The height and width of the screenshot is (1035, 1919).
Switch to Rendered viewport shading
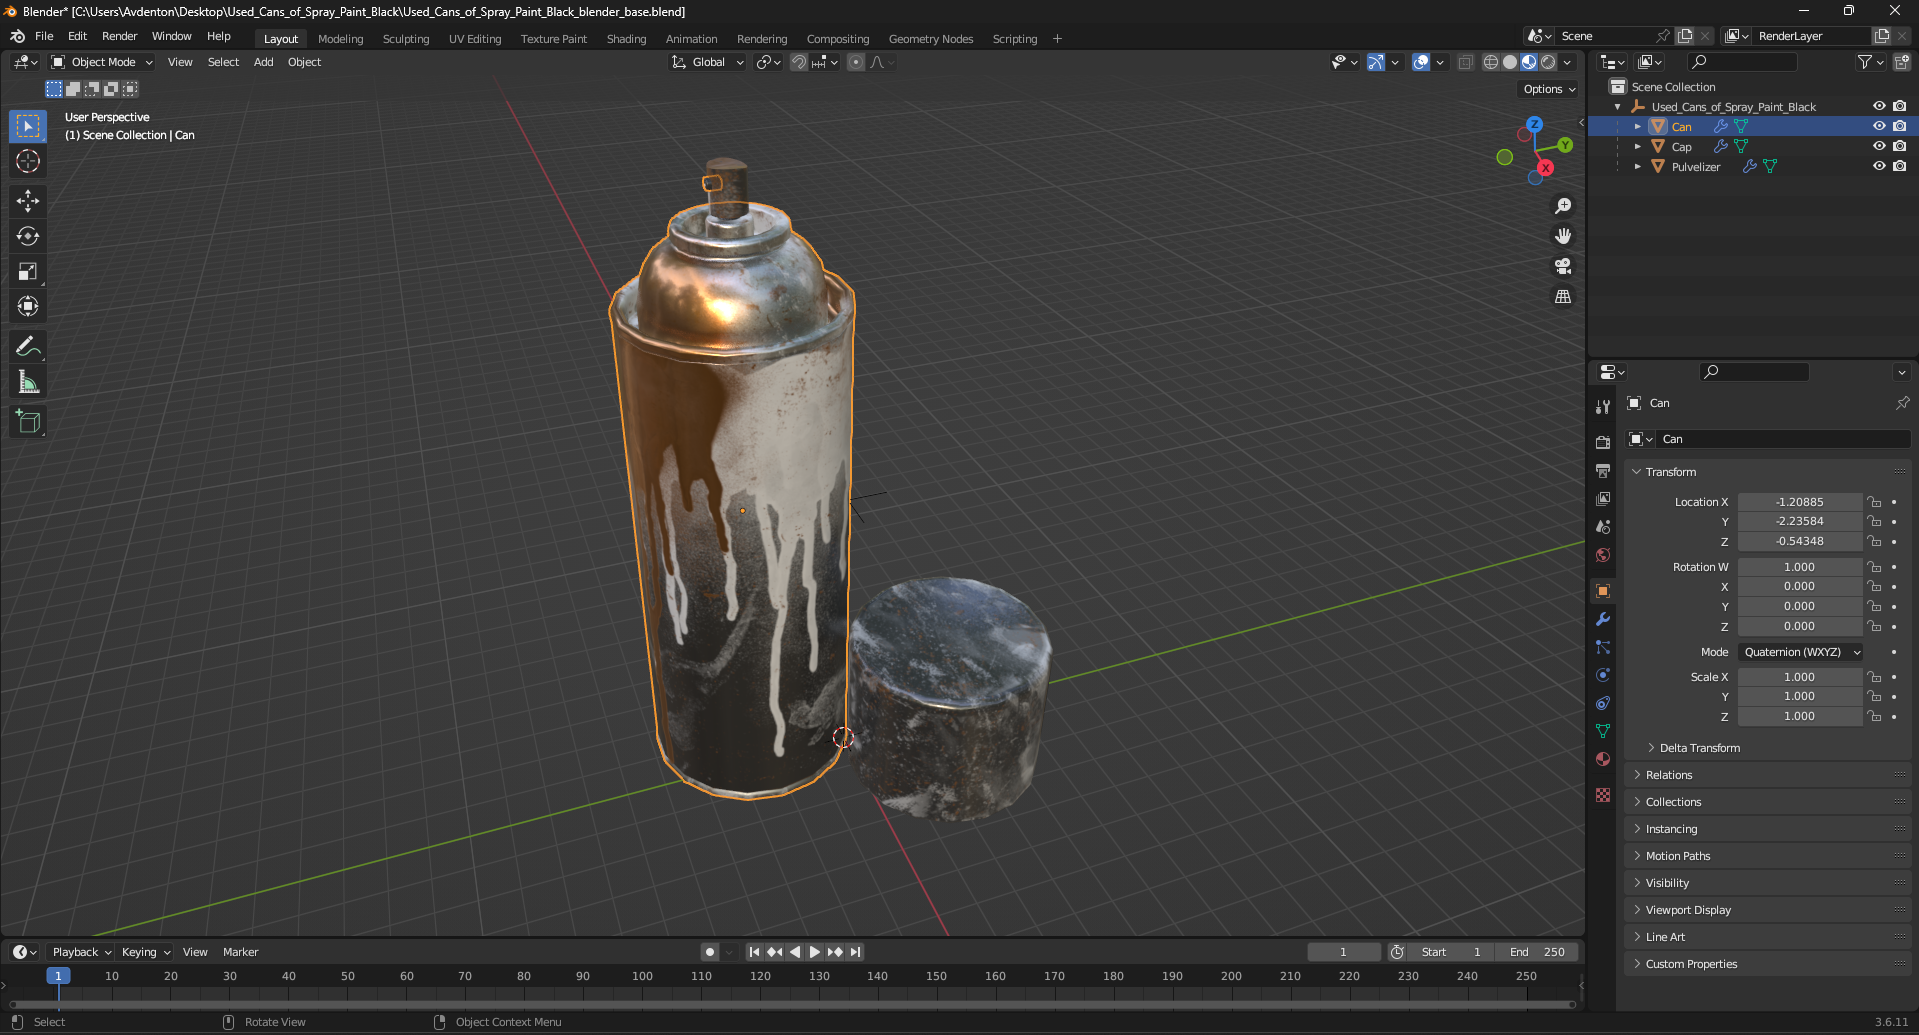(1548, 62)
